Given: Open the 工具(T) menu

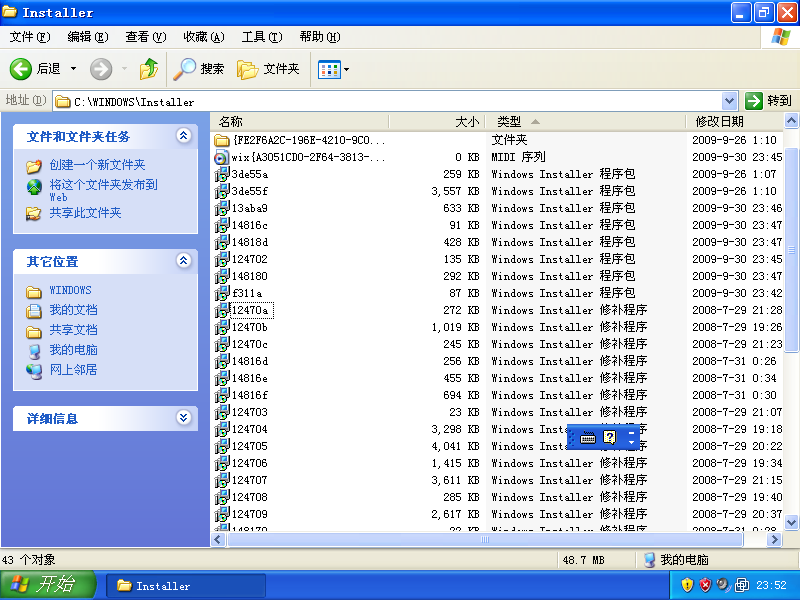Looking at the screenshot, I should tap(262, 37).
